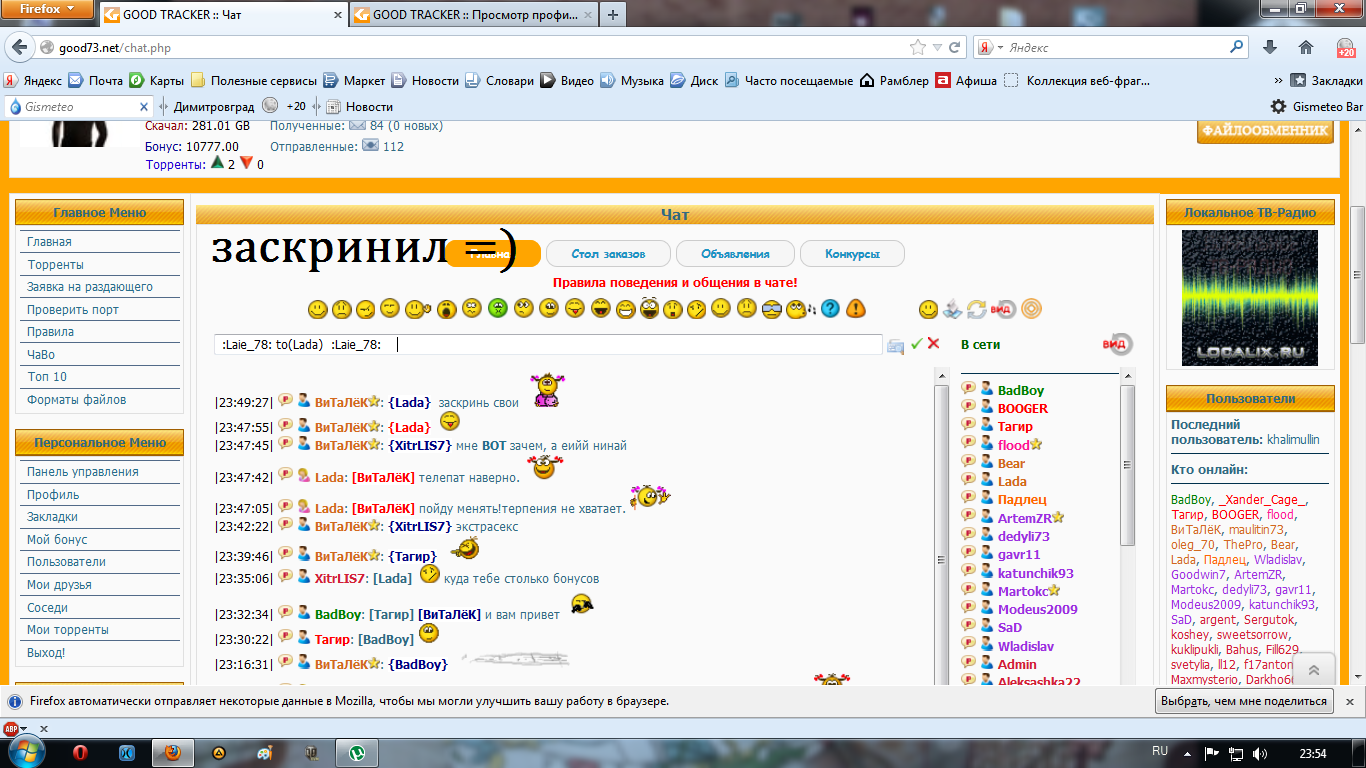
Task: Insert the orange exclamation warning emoticon
Action: (x=855, y=309)
